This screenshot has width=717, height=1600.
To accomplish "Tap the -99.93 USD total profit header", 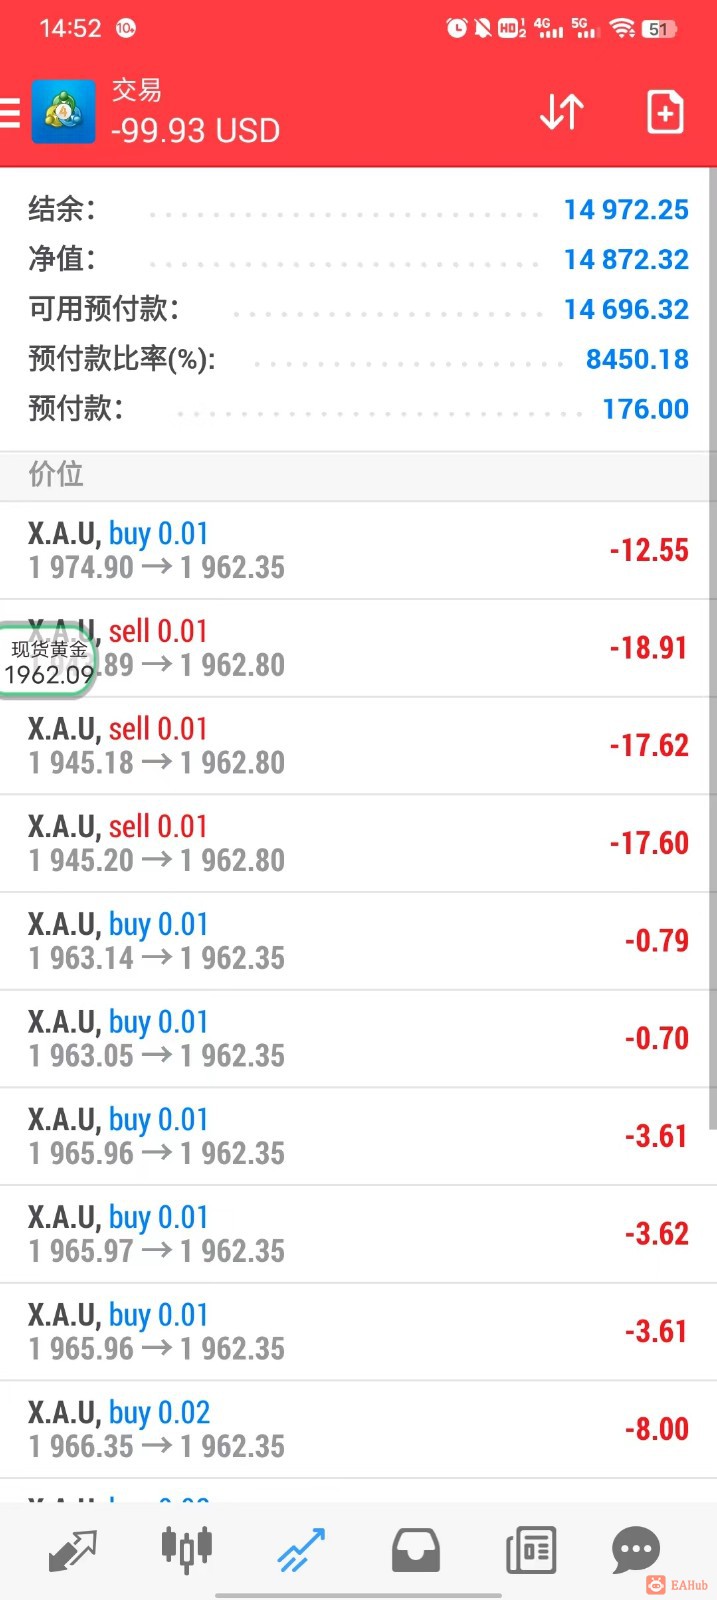I will [x=196, y=131].
